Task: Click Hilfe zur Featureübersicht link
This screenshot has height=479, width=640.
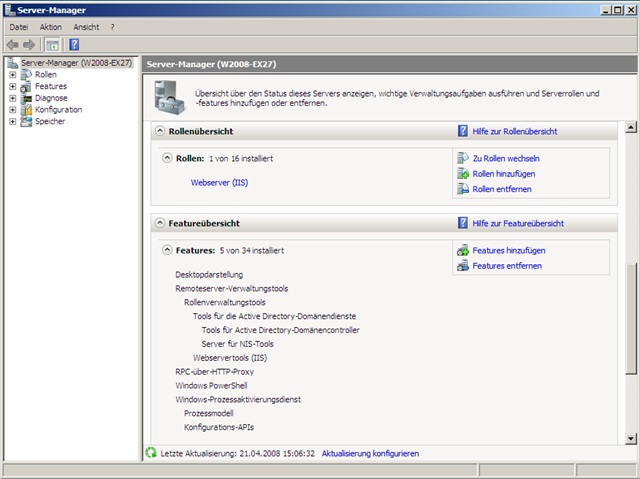Action: click(x=518, y=223)
